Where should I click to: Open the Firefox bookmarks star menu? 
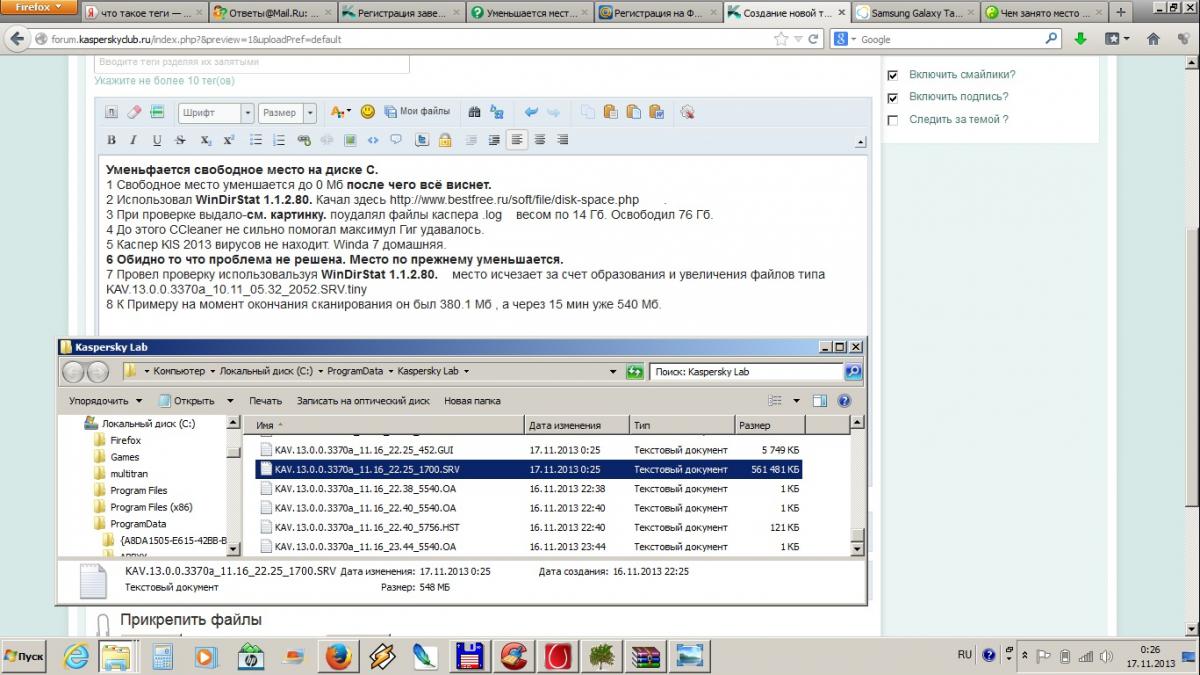(1117, 39)
